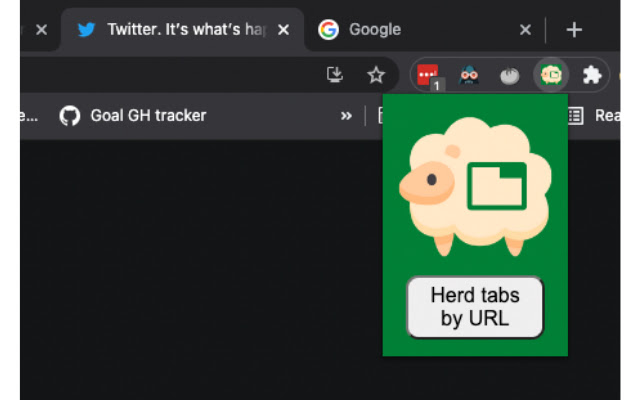Close the Google tab

[525, 29]
